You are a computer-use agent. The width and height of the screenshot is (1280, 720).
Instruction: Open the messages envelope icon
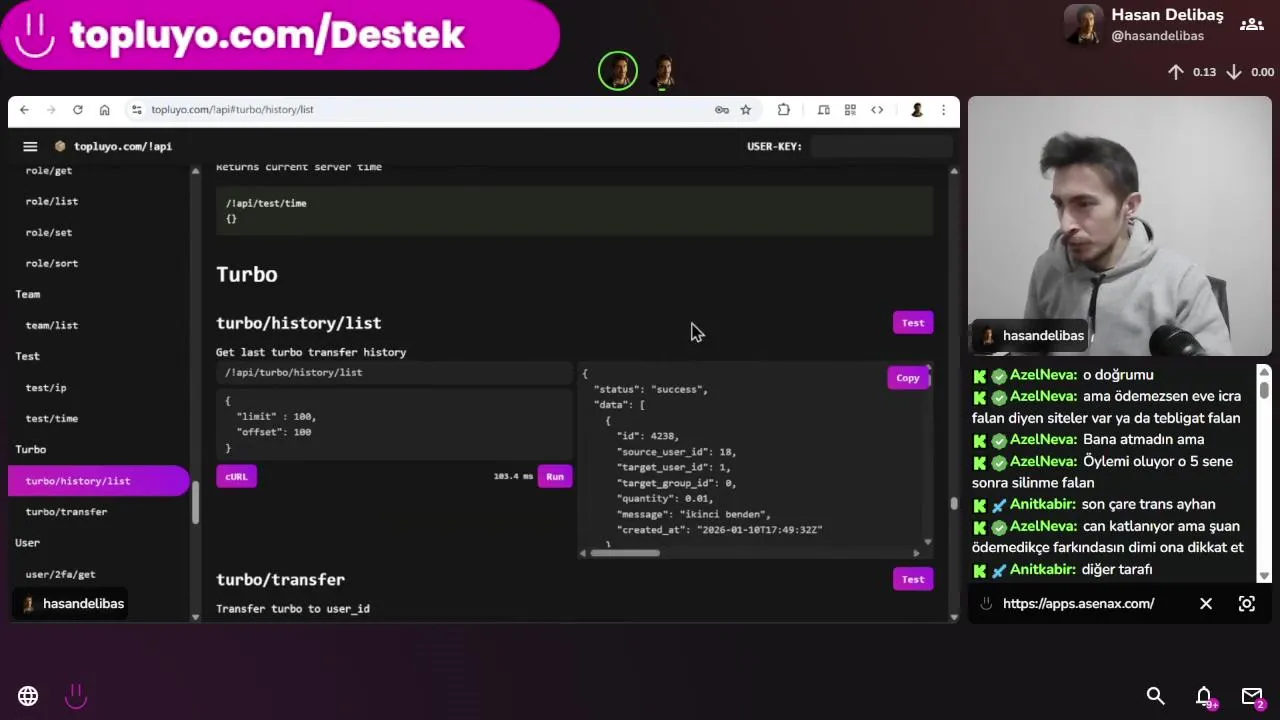click(x=1252, y=696)
